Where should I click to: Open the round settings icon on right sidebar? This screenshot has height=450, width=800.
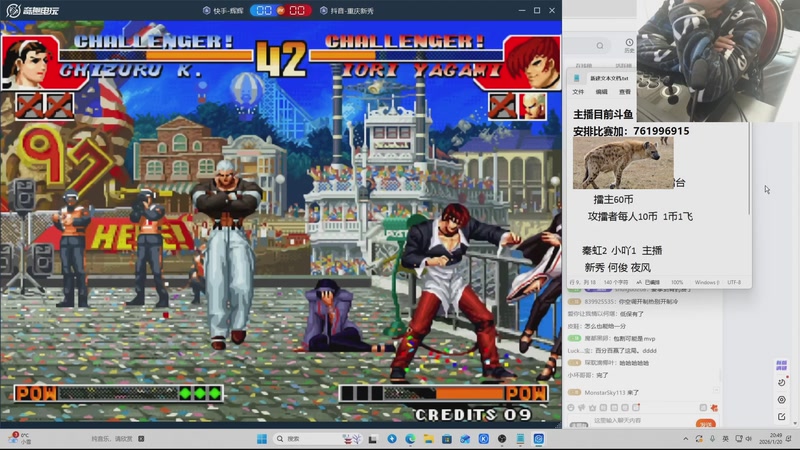(781, 400)
